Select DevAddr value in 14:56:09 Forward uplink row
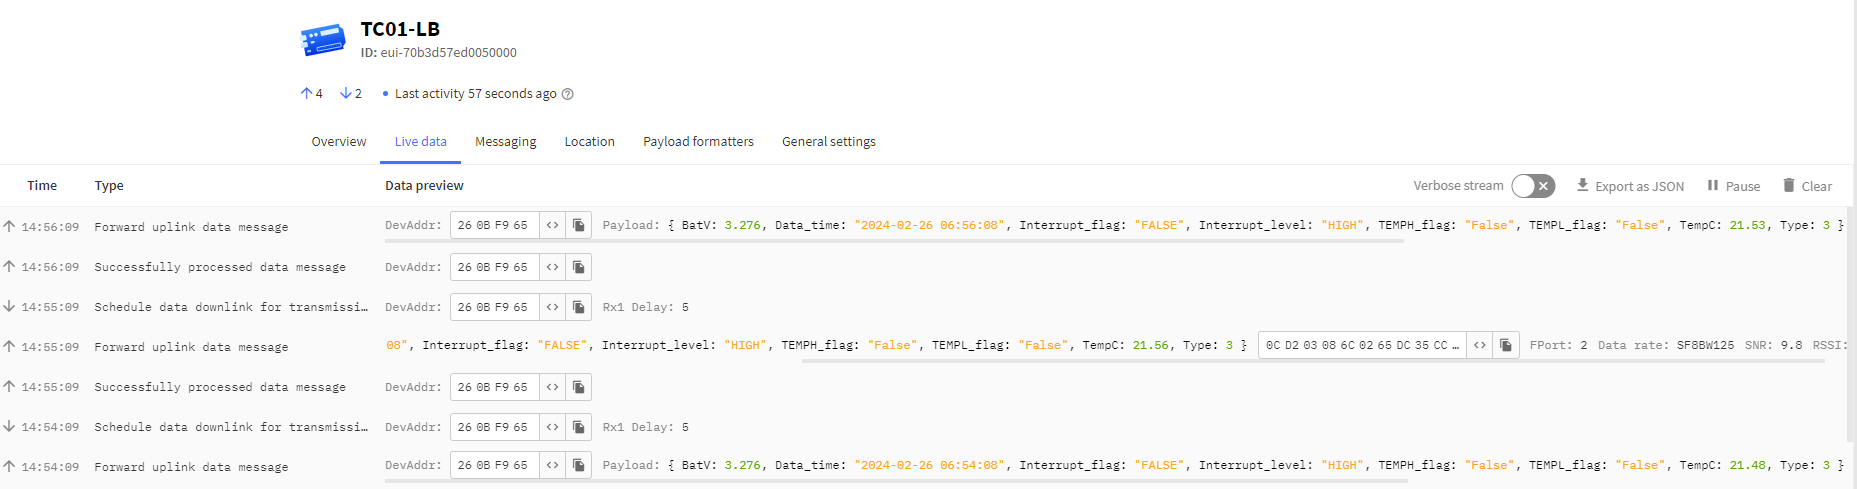Viewport: 1857px width, 489px height. [x=494, y=225]
